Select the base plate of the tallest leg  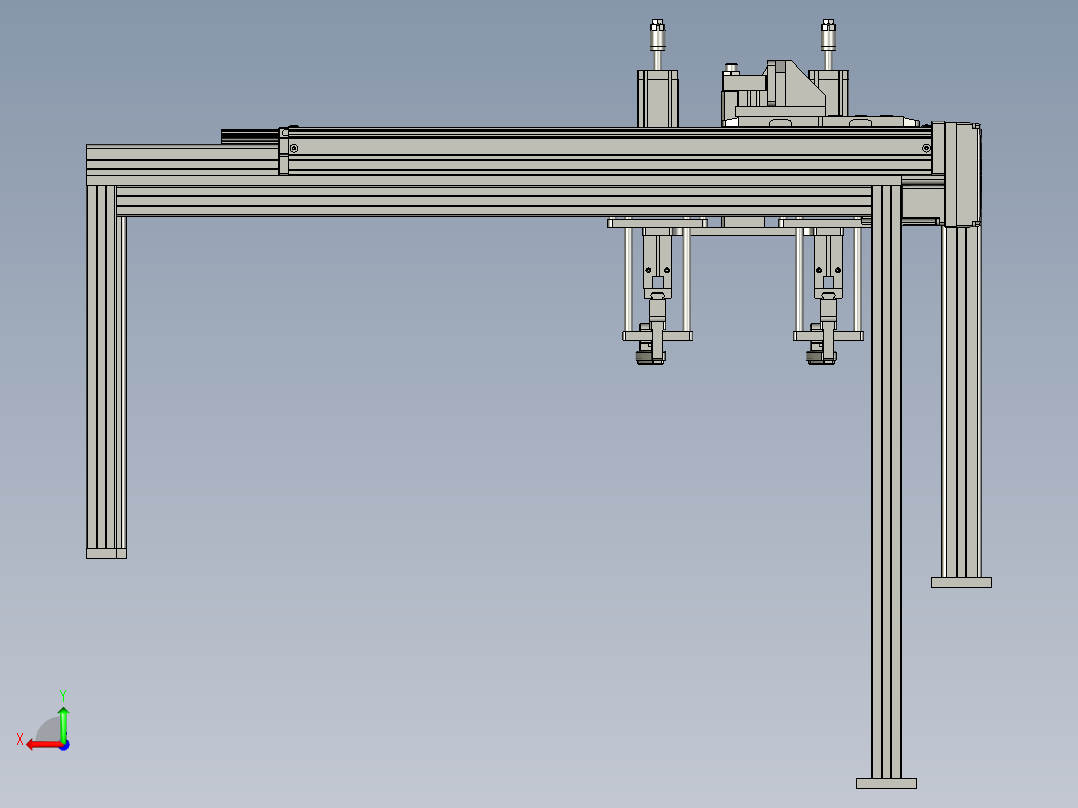886,783
